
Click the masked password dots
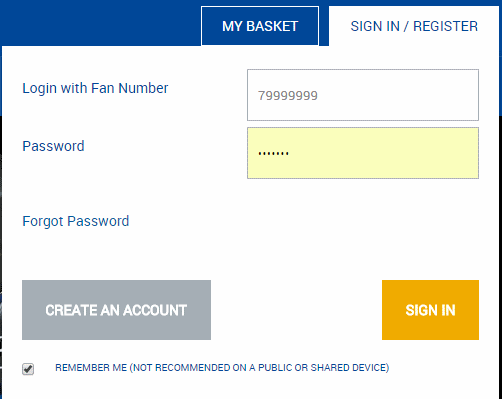pos(273,154)
